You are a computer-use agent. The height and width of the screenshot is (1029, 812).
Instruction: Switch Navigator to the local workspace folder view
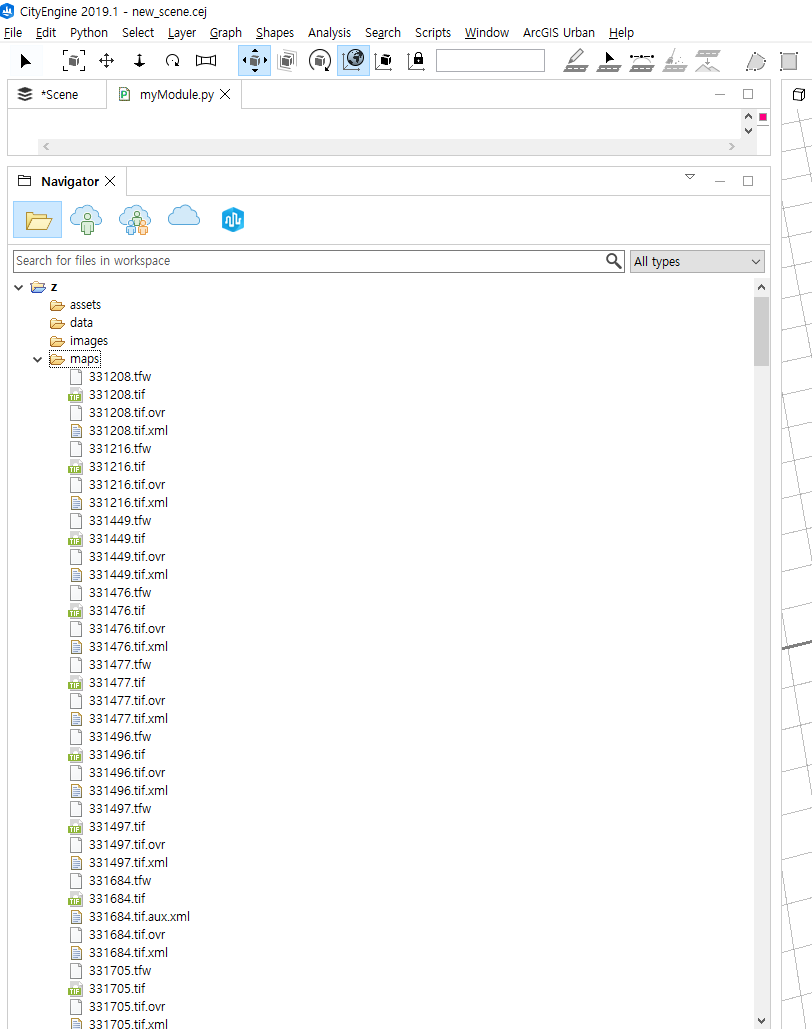tap(37, 220)
